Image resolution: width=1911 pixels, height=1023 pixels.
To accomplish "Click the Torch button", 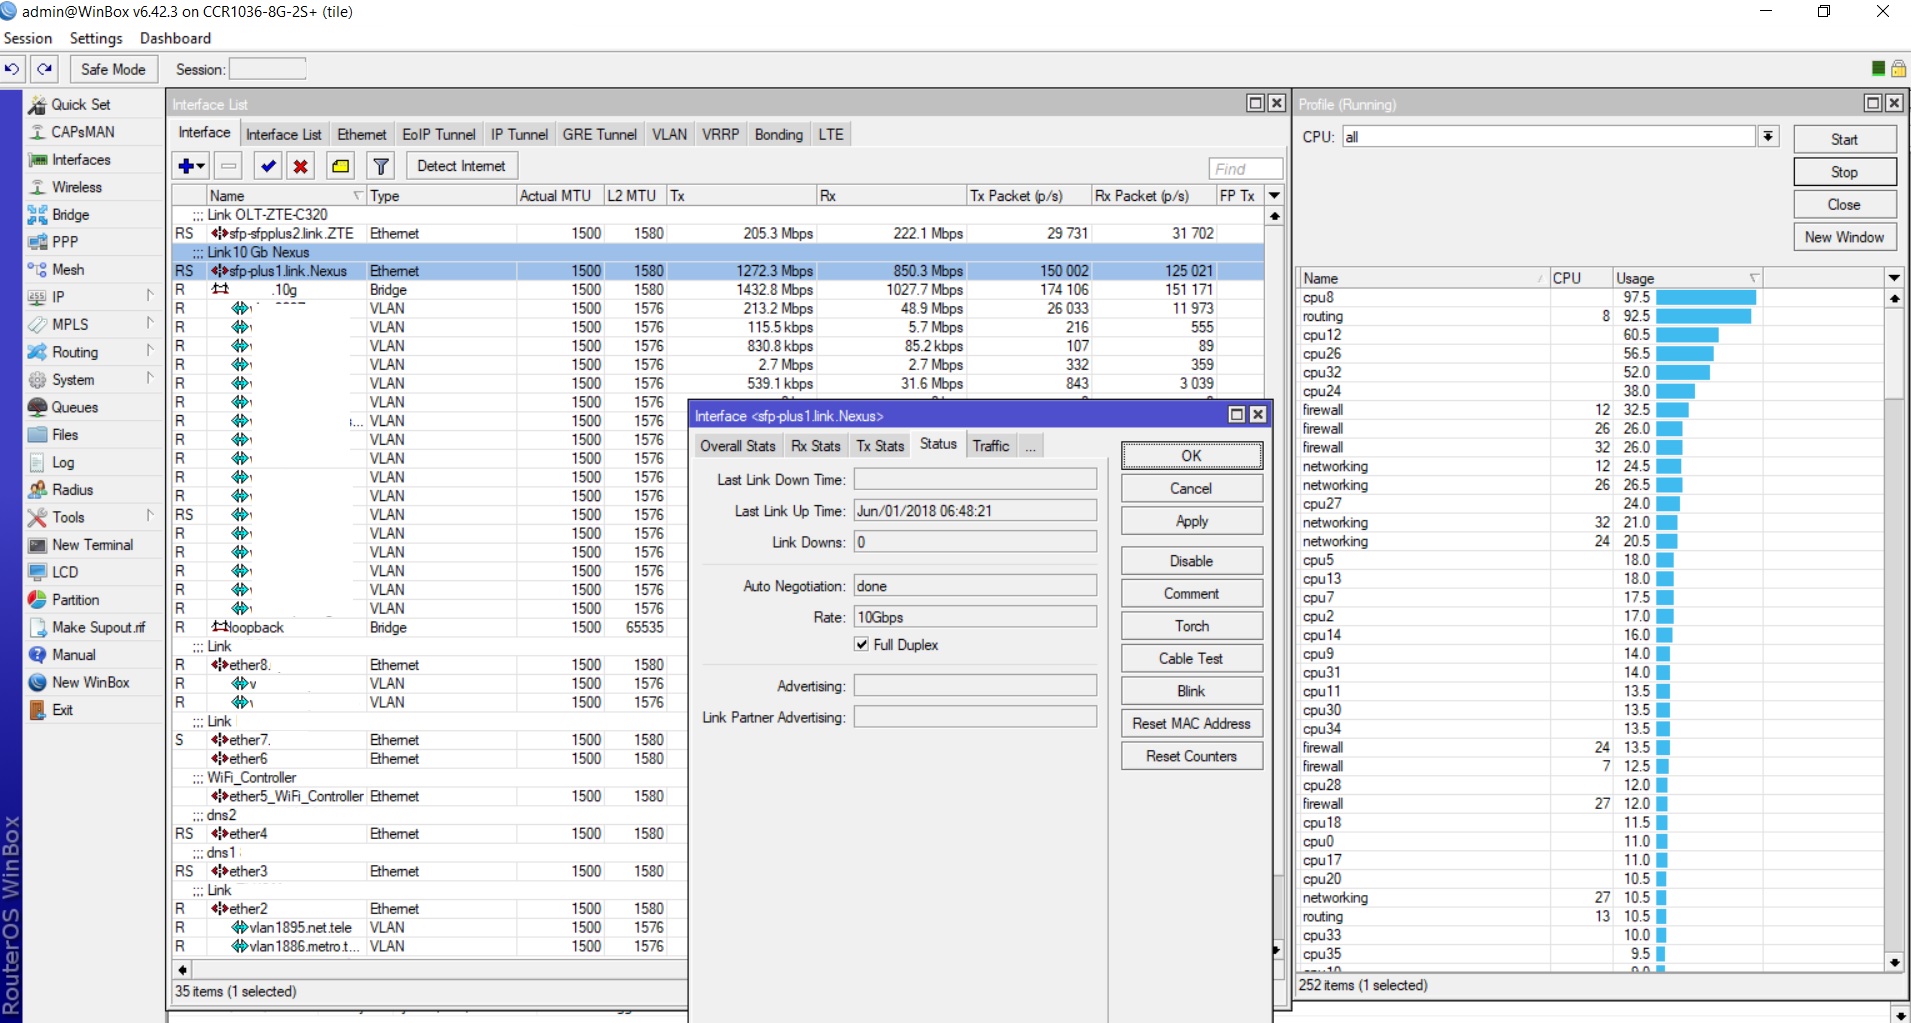I will [1191, 626].
